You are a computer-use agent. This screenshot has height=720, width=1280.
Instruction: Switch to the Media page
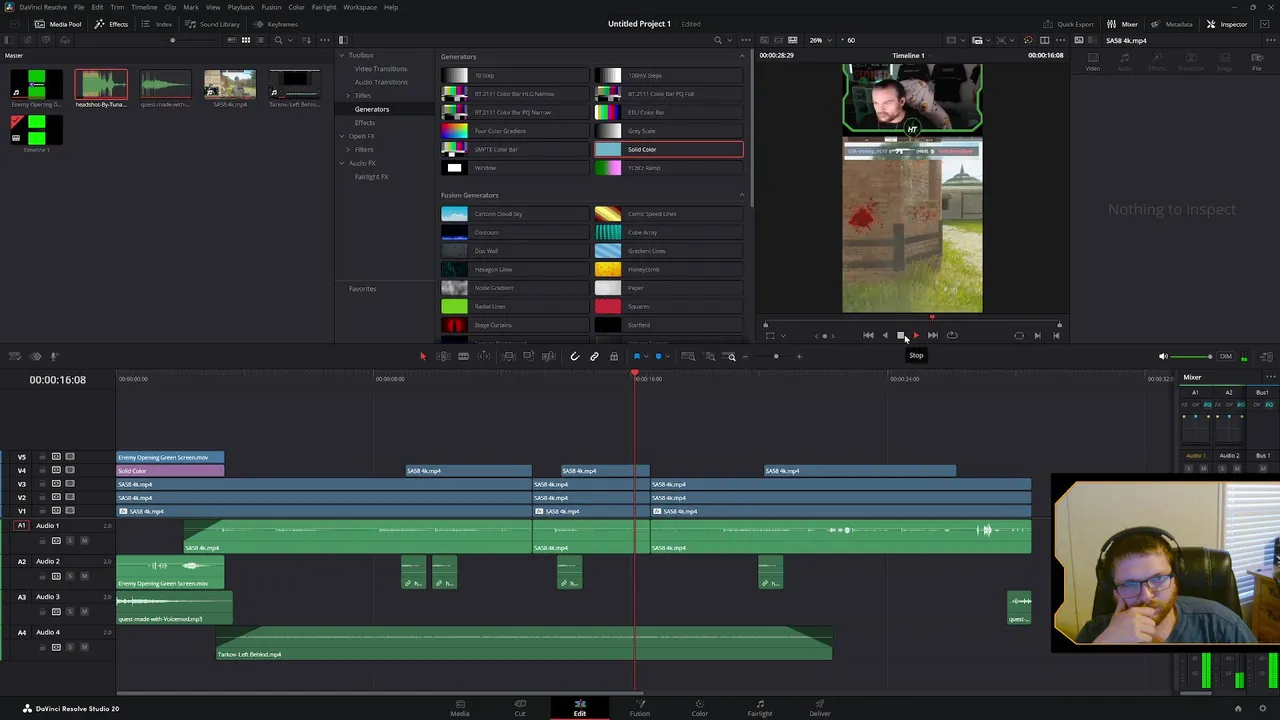coord(460,708)
